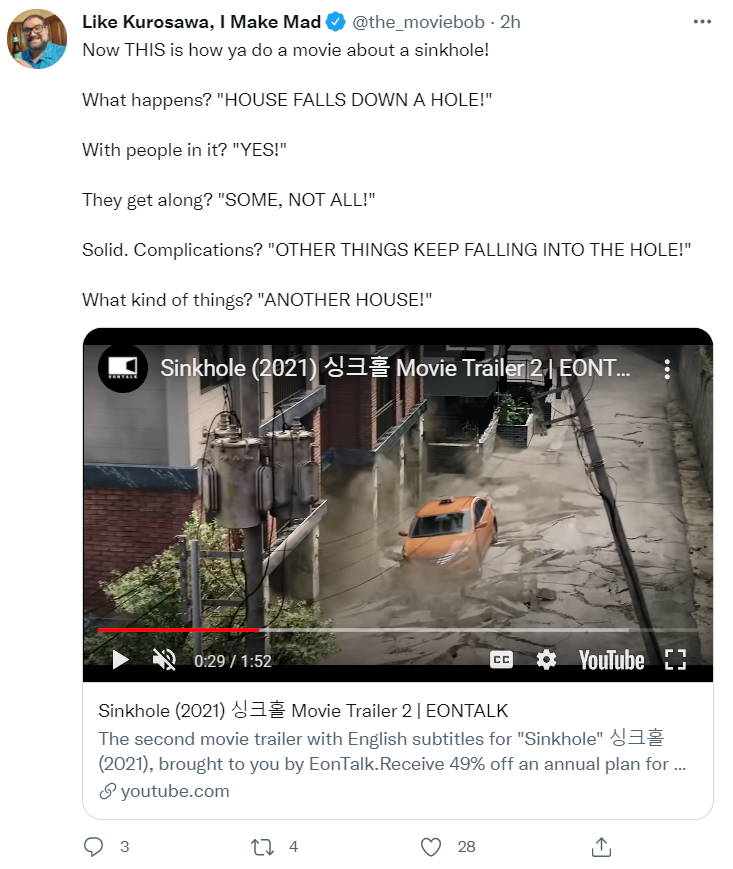Click the EonTalk channel logo

[x=122, y=368]
